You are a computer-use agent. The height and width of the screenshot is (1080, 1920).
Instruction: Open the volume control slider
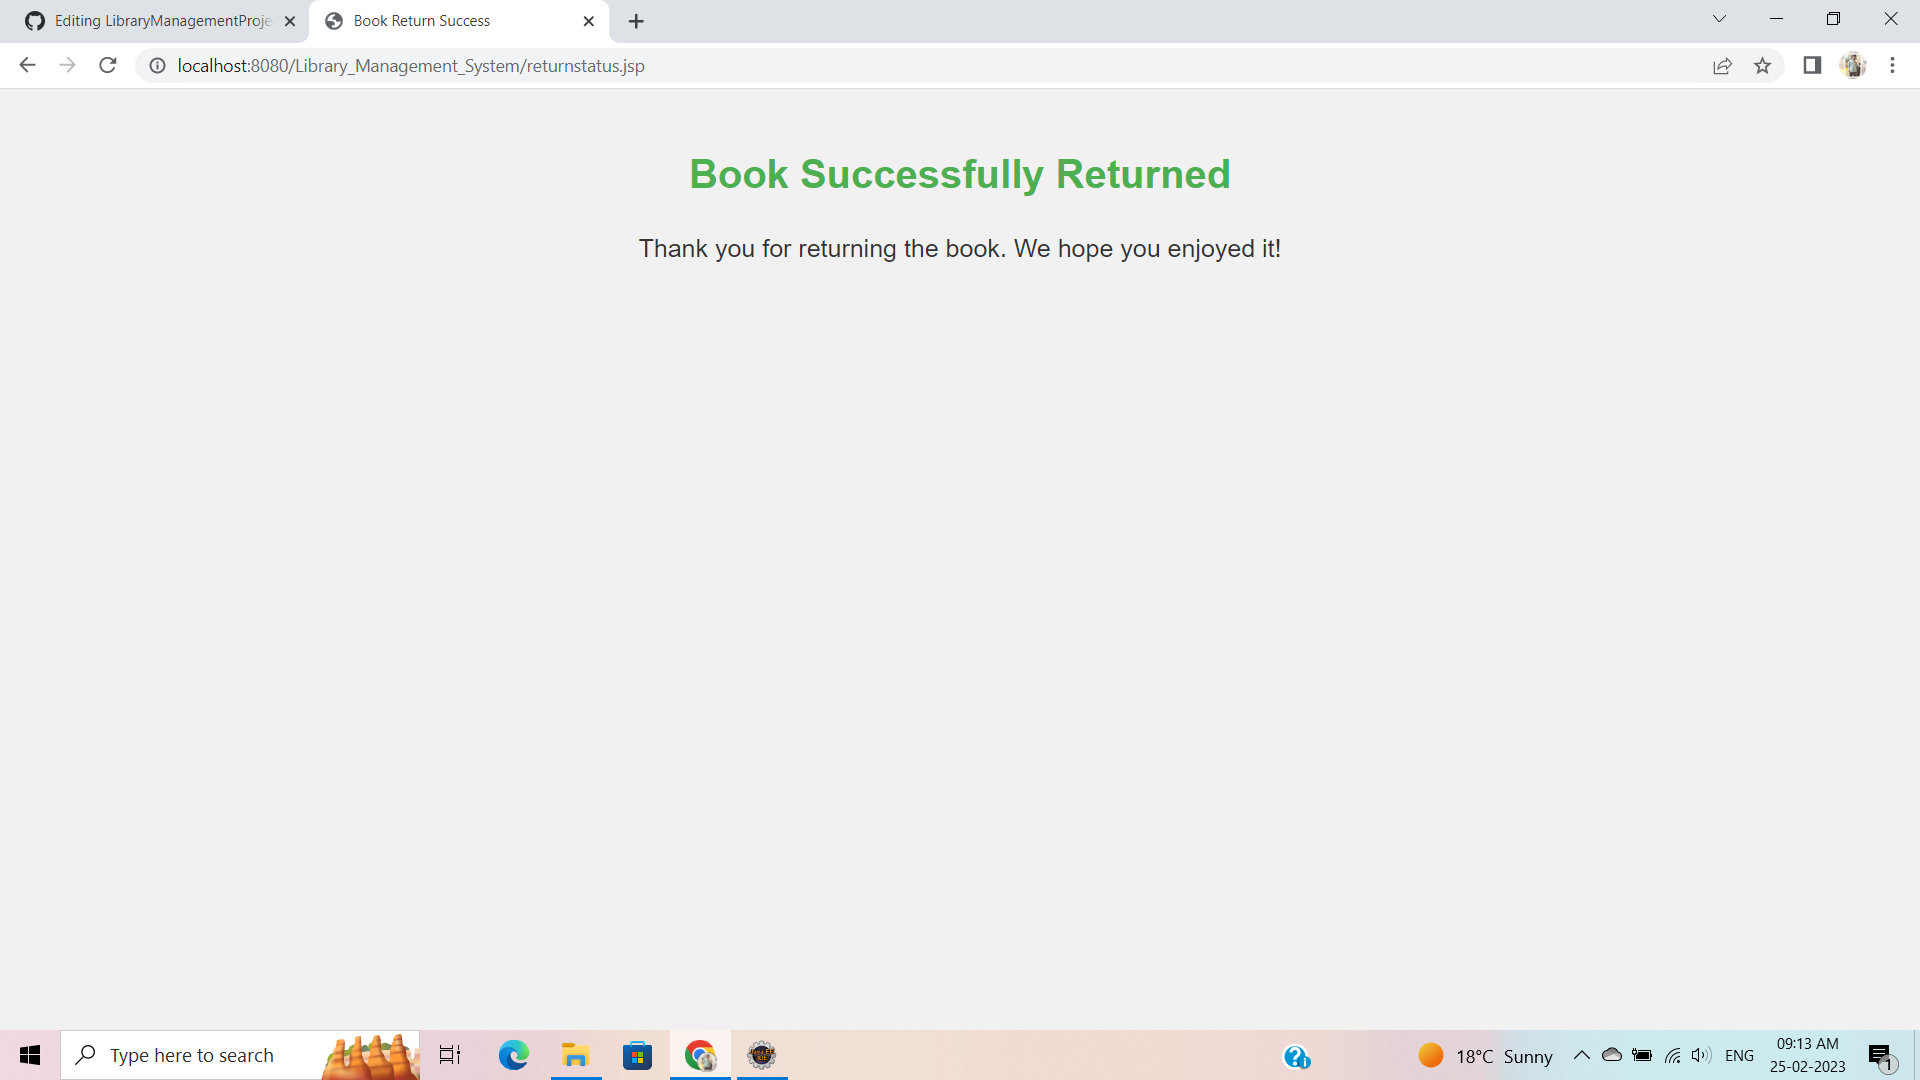coord(1702,1055)
